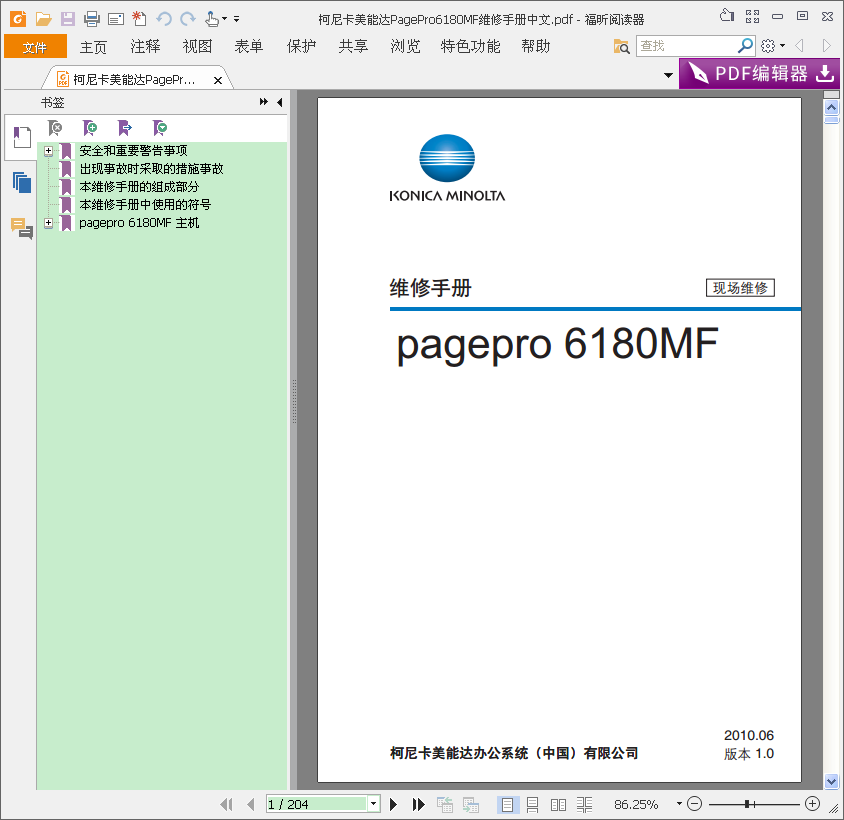Switch to the 保护 ribbon tab

click(x=301, y=47)
